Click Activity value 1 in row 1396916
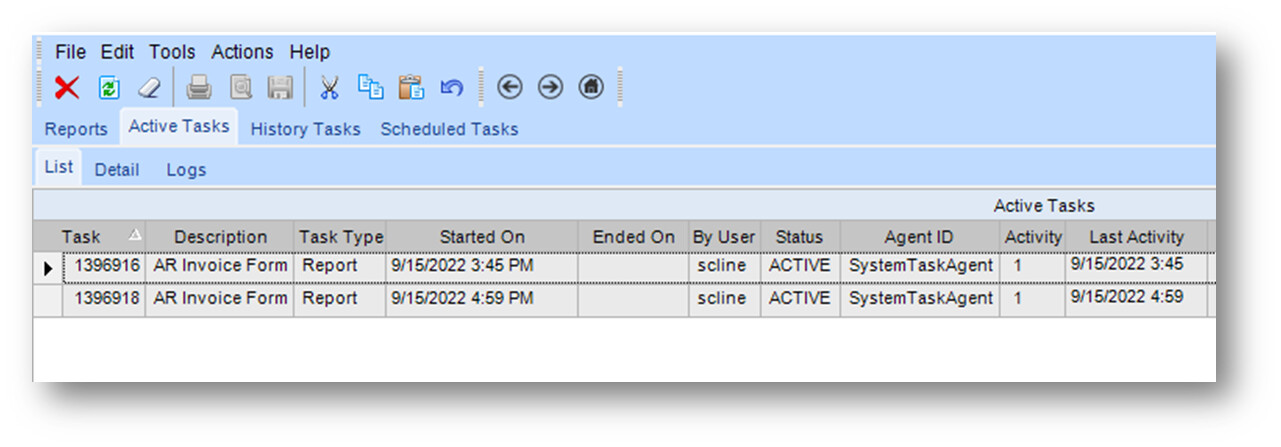Image resolution: width=1281 pixels, height=447 pixels. click(x=1032, y=267)
